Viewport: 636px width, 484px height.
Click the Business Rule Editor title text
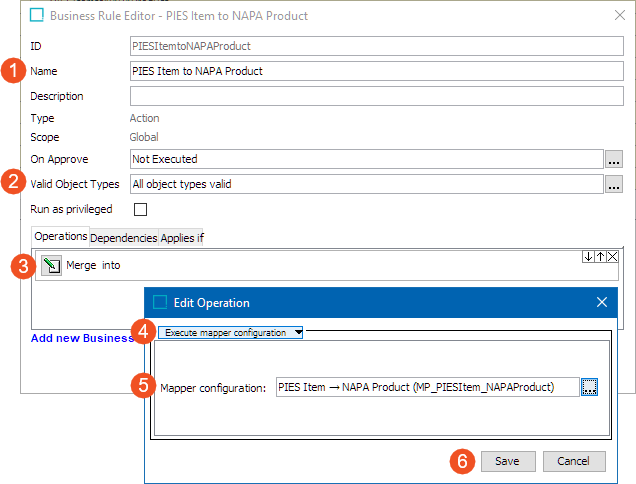179,16
